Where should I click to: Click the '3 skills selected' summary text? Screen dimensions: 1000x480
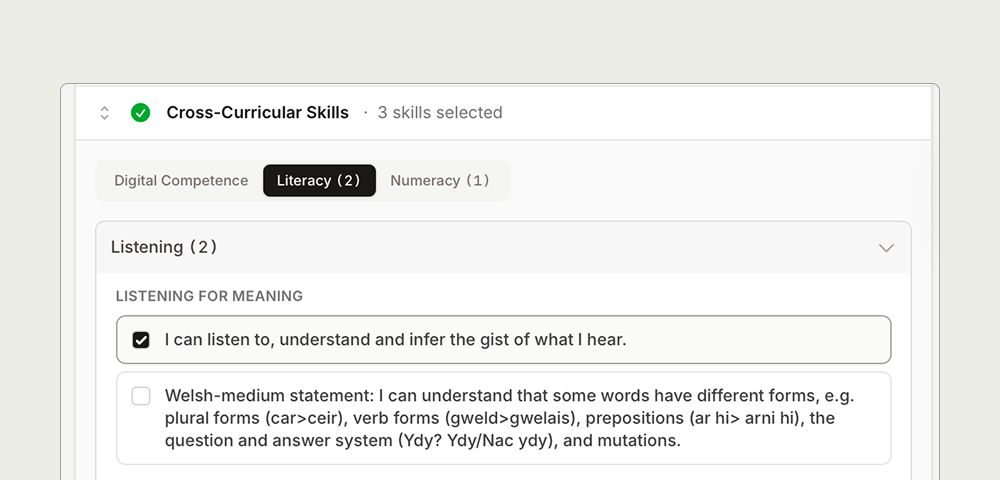point(440,113)
